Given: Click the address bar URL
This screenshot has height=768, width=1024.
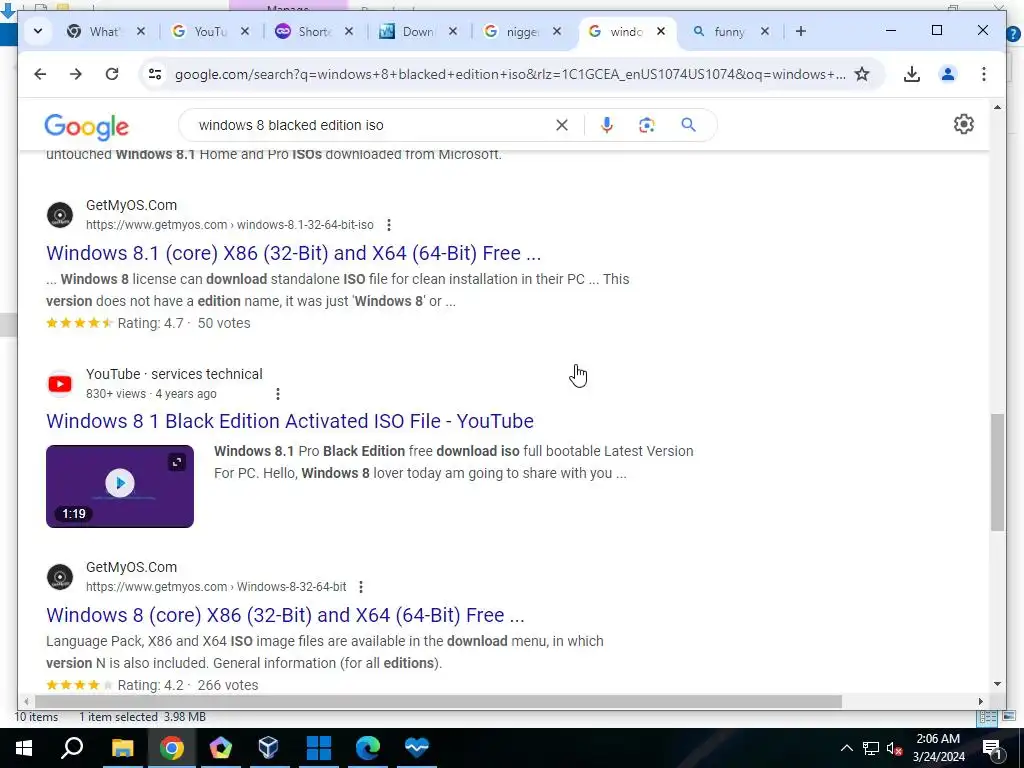Looking at the screenshot, I should click(x=509, y=74).
